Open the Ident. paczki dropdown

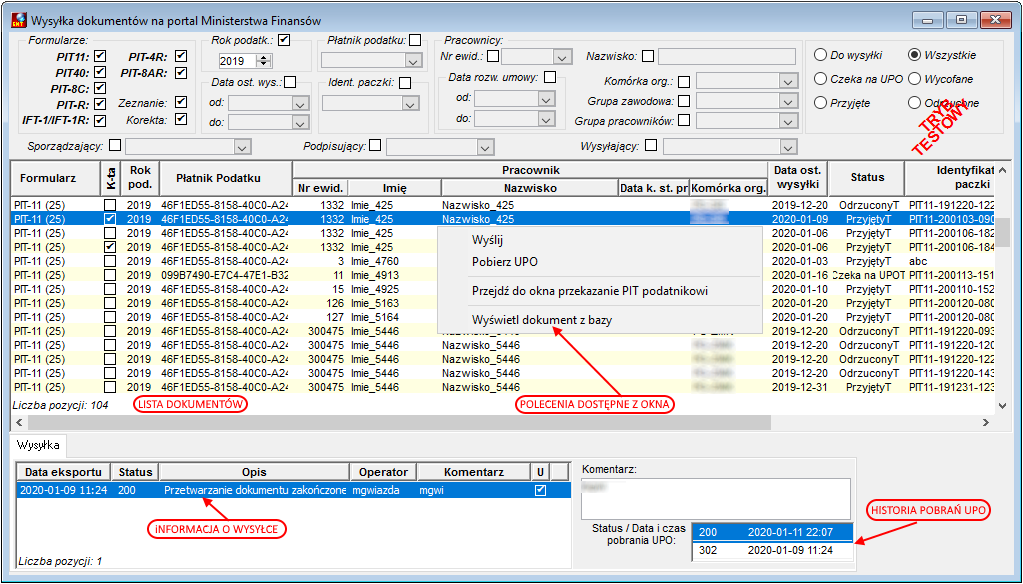(x=410, y=104)
